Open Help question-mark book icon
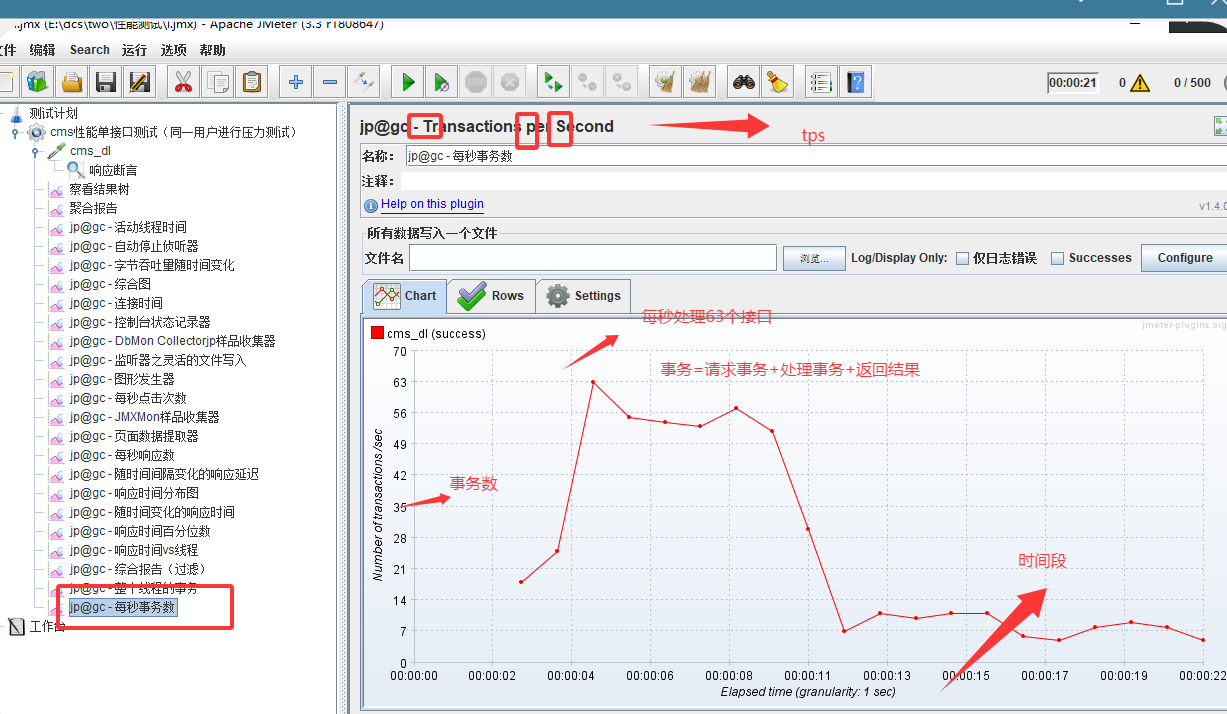1227x714 pixels. click(855, 82)
